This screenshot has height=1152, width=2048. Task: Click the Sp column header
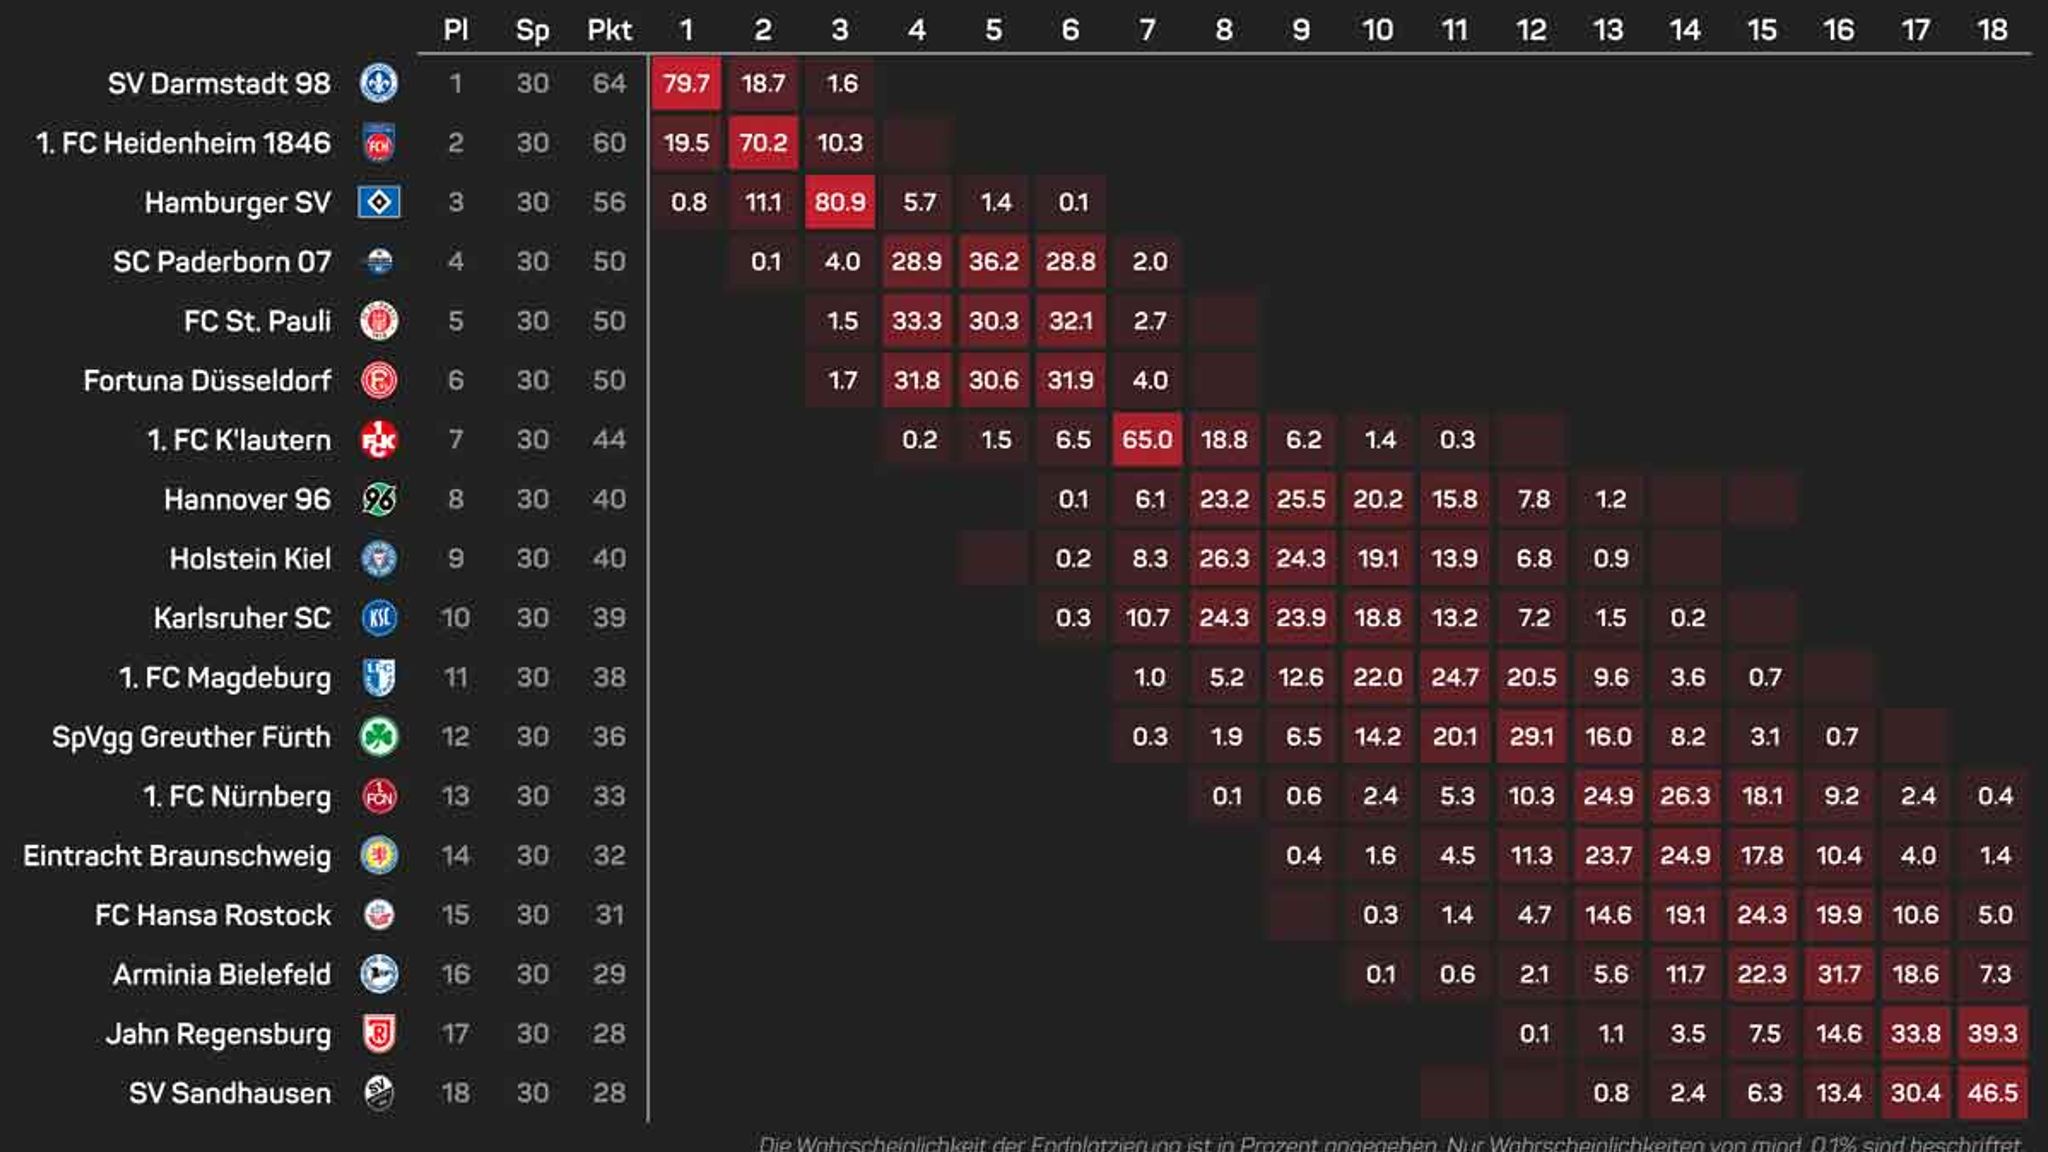532,30
